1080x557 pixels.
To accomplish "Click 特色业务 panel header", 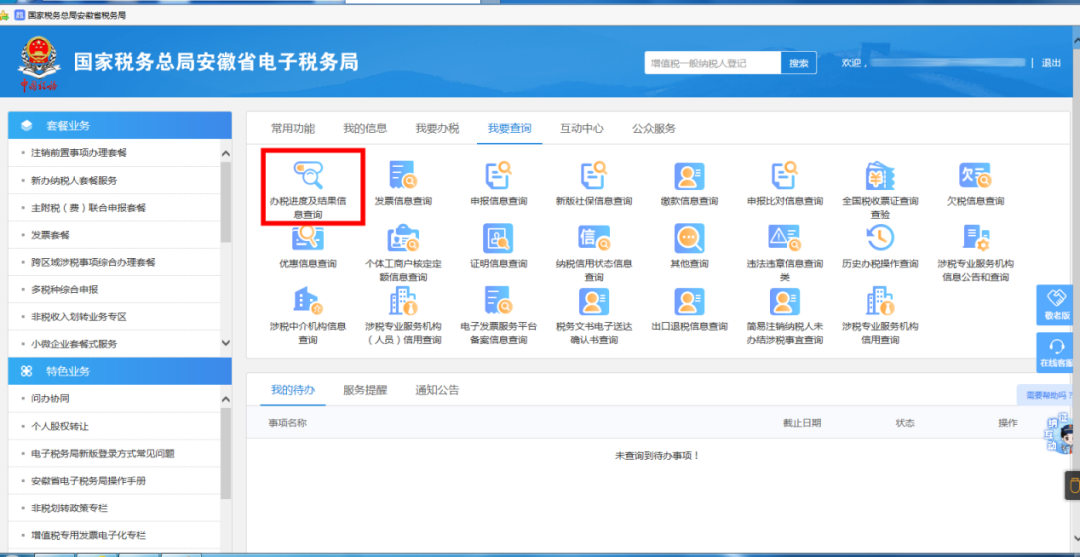I will (120, 371).
